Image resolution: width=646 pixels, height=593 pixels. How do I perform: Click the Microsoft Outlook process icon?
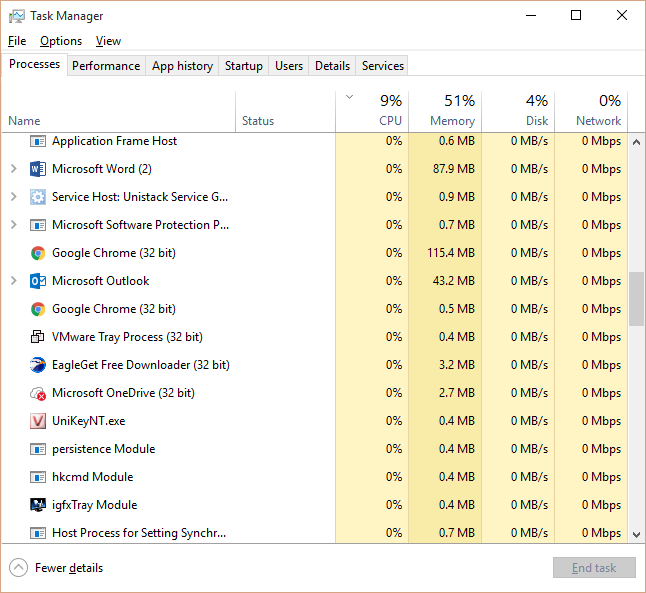38,281
